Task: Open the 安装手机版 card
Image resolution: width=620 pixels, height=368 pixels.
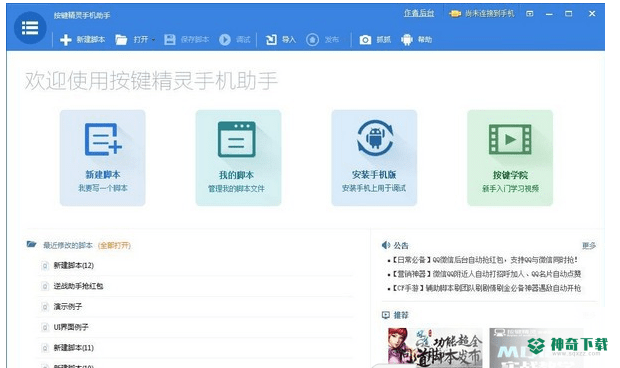Action: (374, 158)
